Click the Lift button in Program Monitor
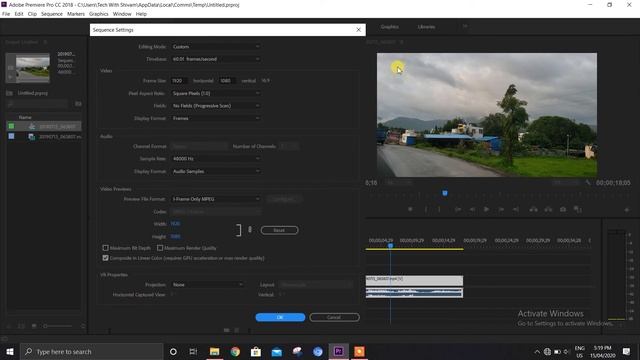This screenshot has width=640, height=360. (x=533, y=209)
